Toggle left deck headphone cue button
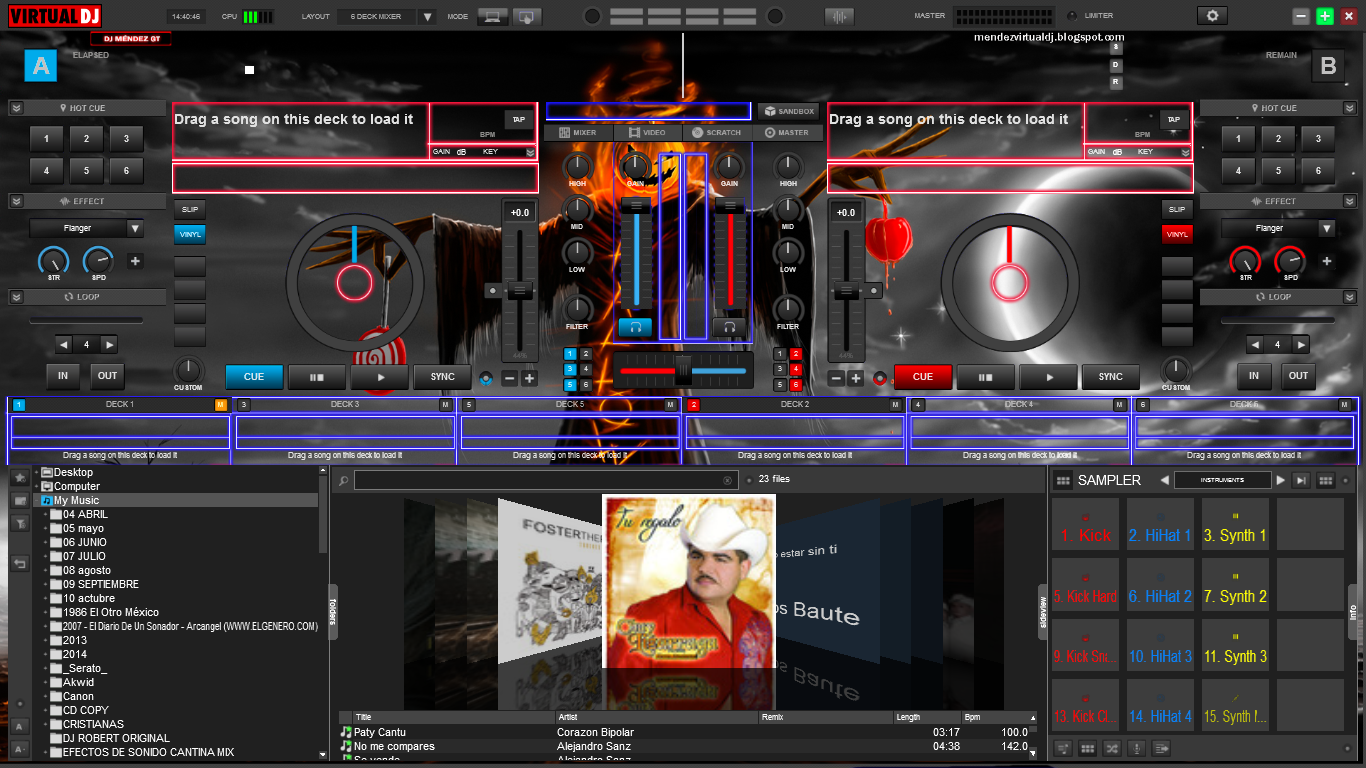 (635, 327)
